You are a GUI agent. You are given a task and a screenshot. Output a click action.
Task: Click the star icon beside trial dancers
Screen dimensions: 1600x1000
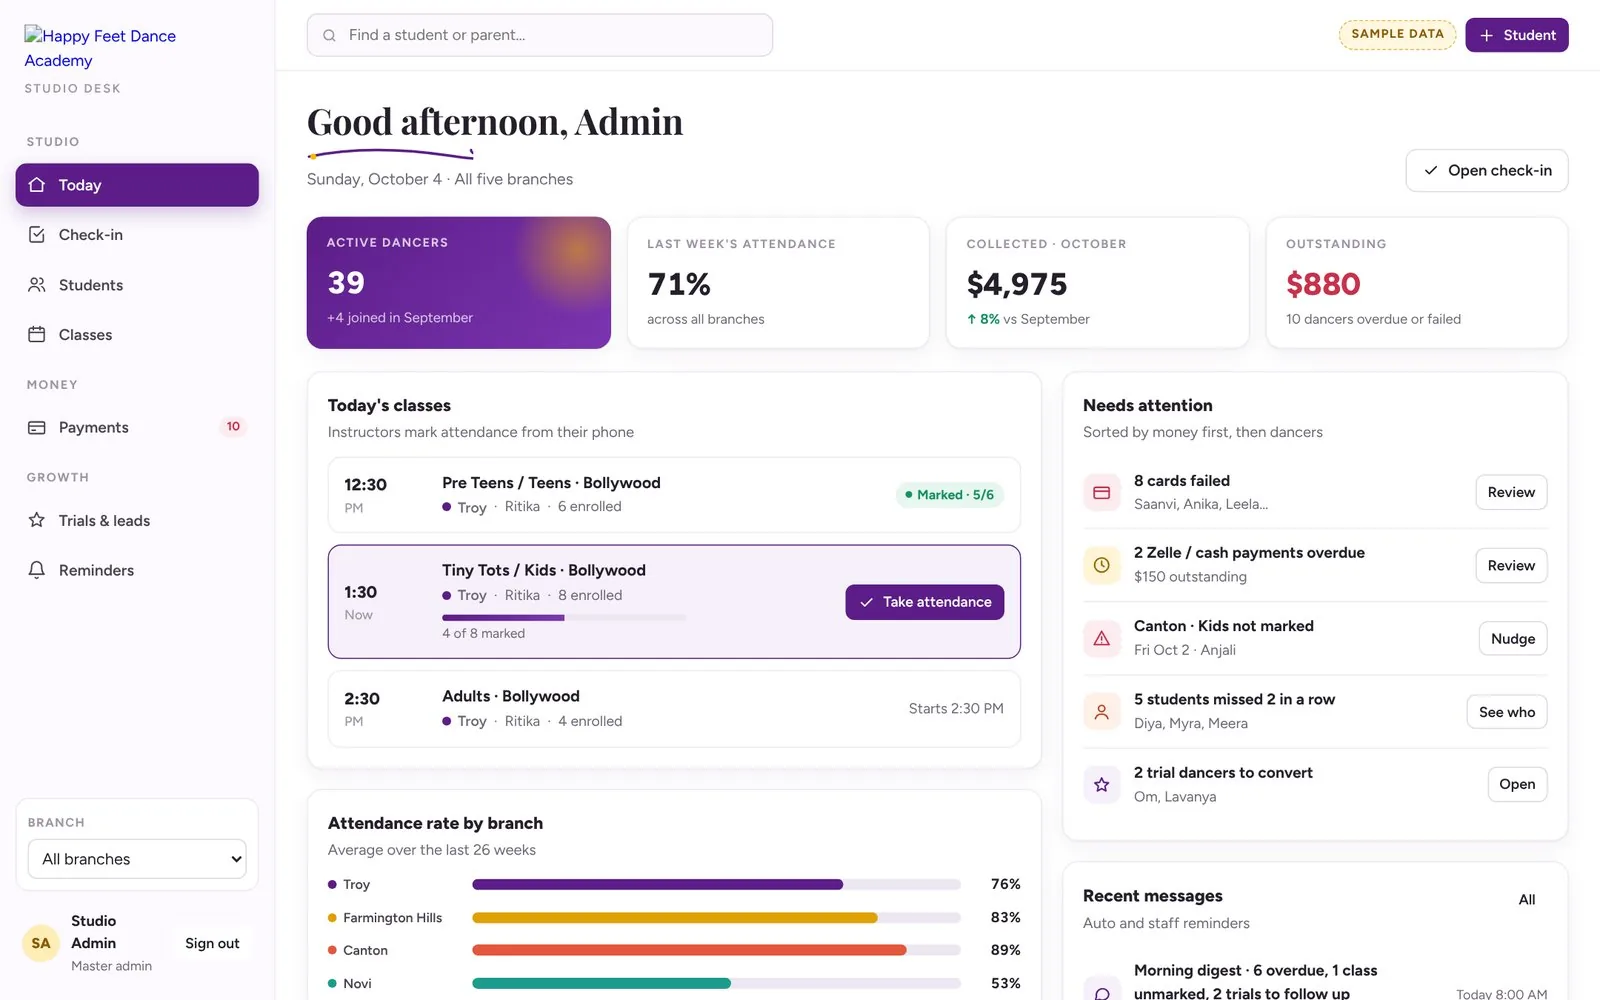tap(1101, 785)
